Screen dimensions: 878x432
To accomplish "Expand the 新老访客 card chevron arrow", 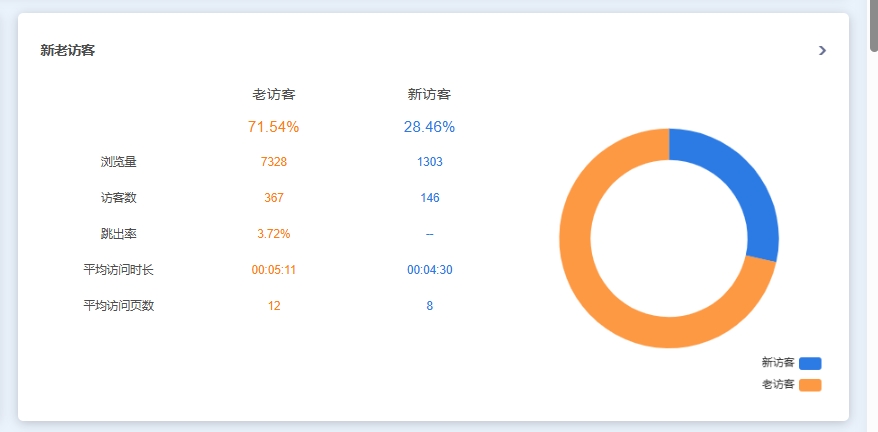I will point(822,50).
